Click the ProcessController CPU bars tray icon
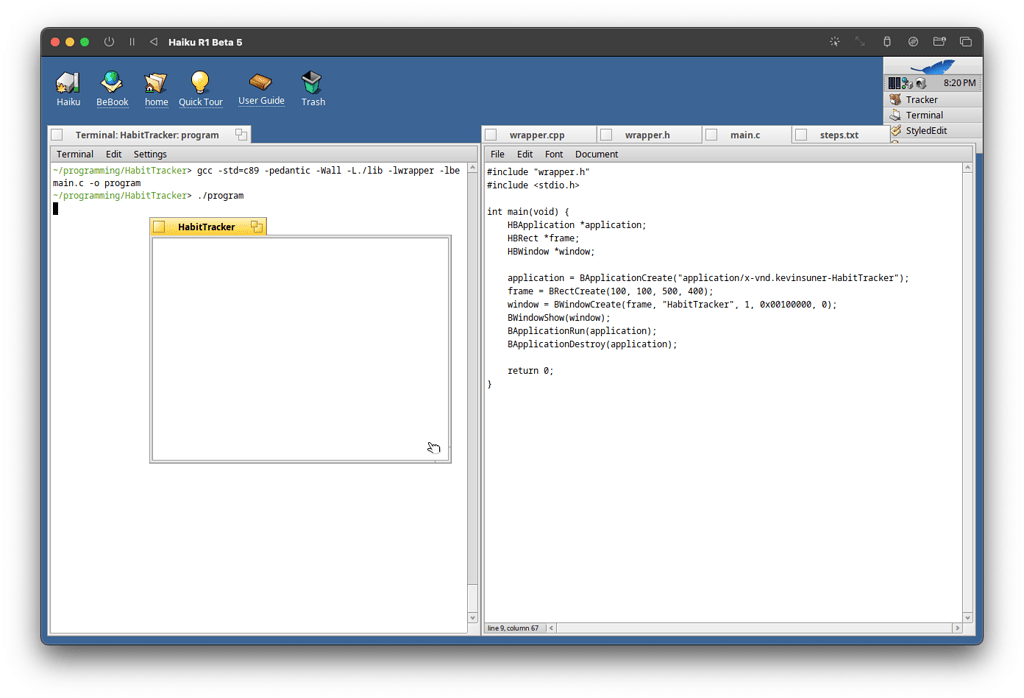 [894, 83]
